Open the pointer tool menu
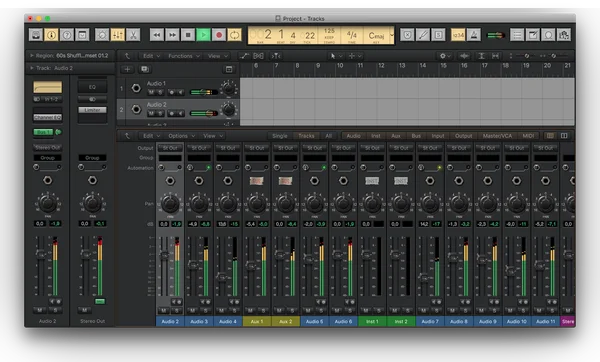The image size is (600, 362). [335, 56]
